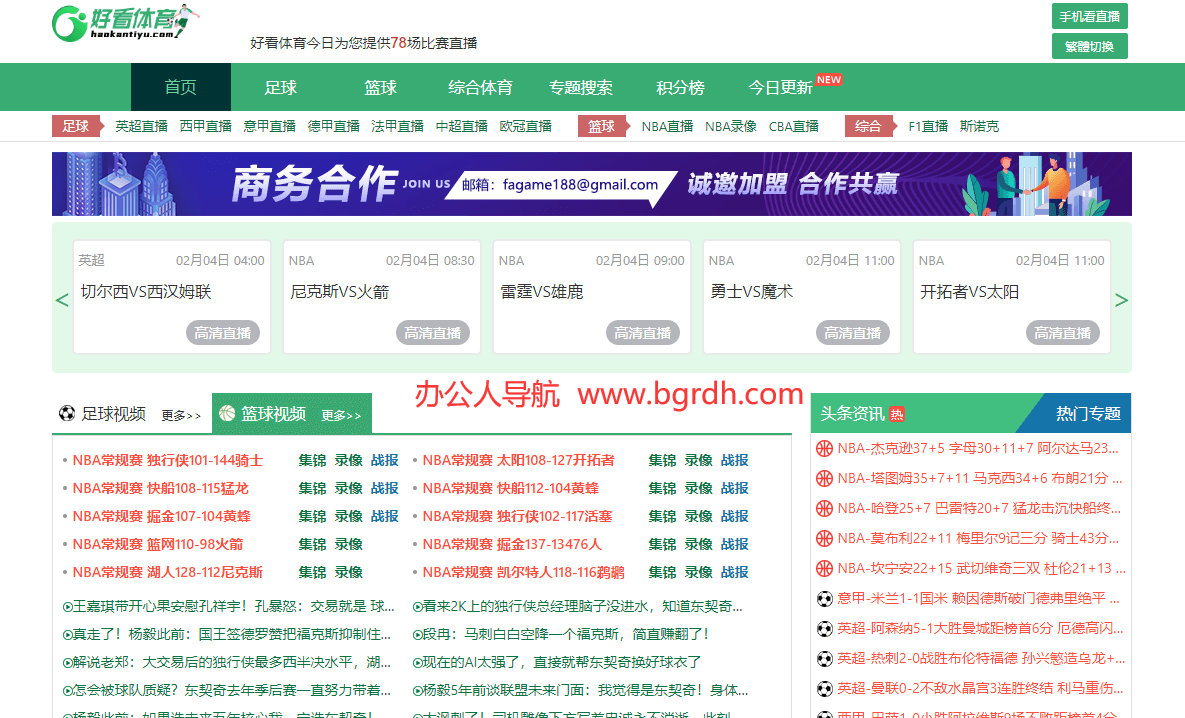Click the 手机看直播 button

[x=1090, y=17]
